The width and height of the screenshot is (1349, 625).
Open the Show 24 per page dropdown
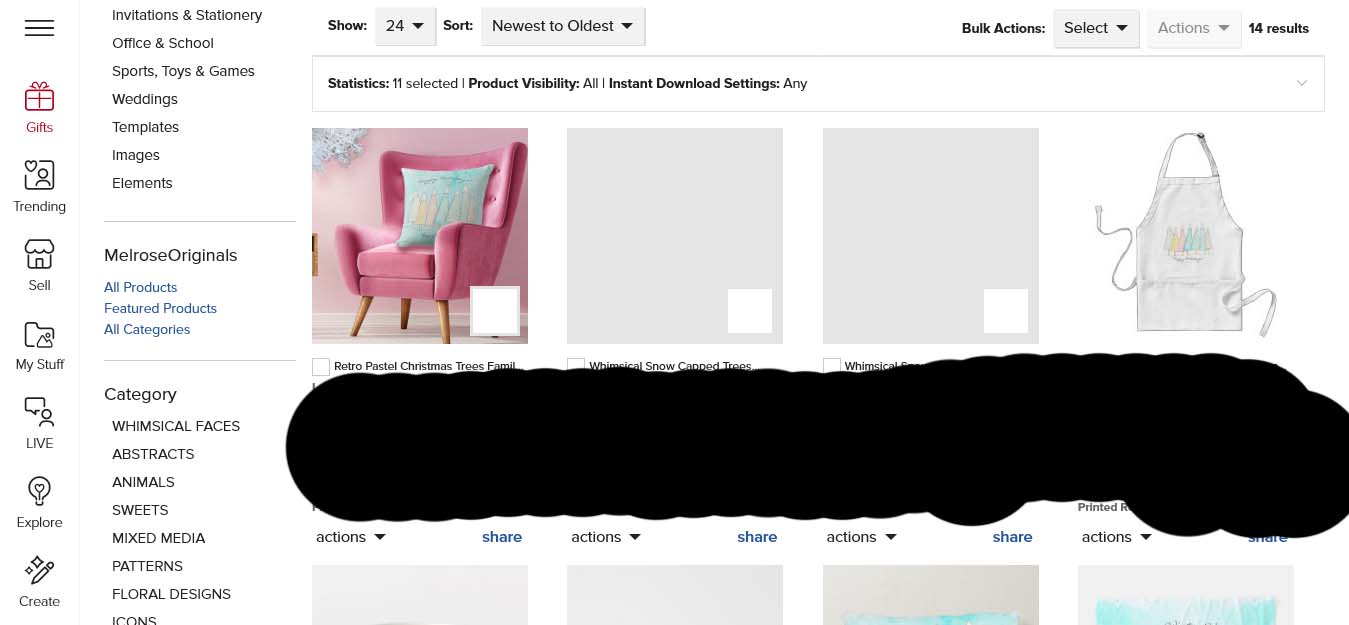pyautogui.click(x=405, y=26)
